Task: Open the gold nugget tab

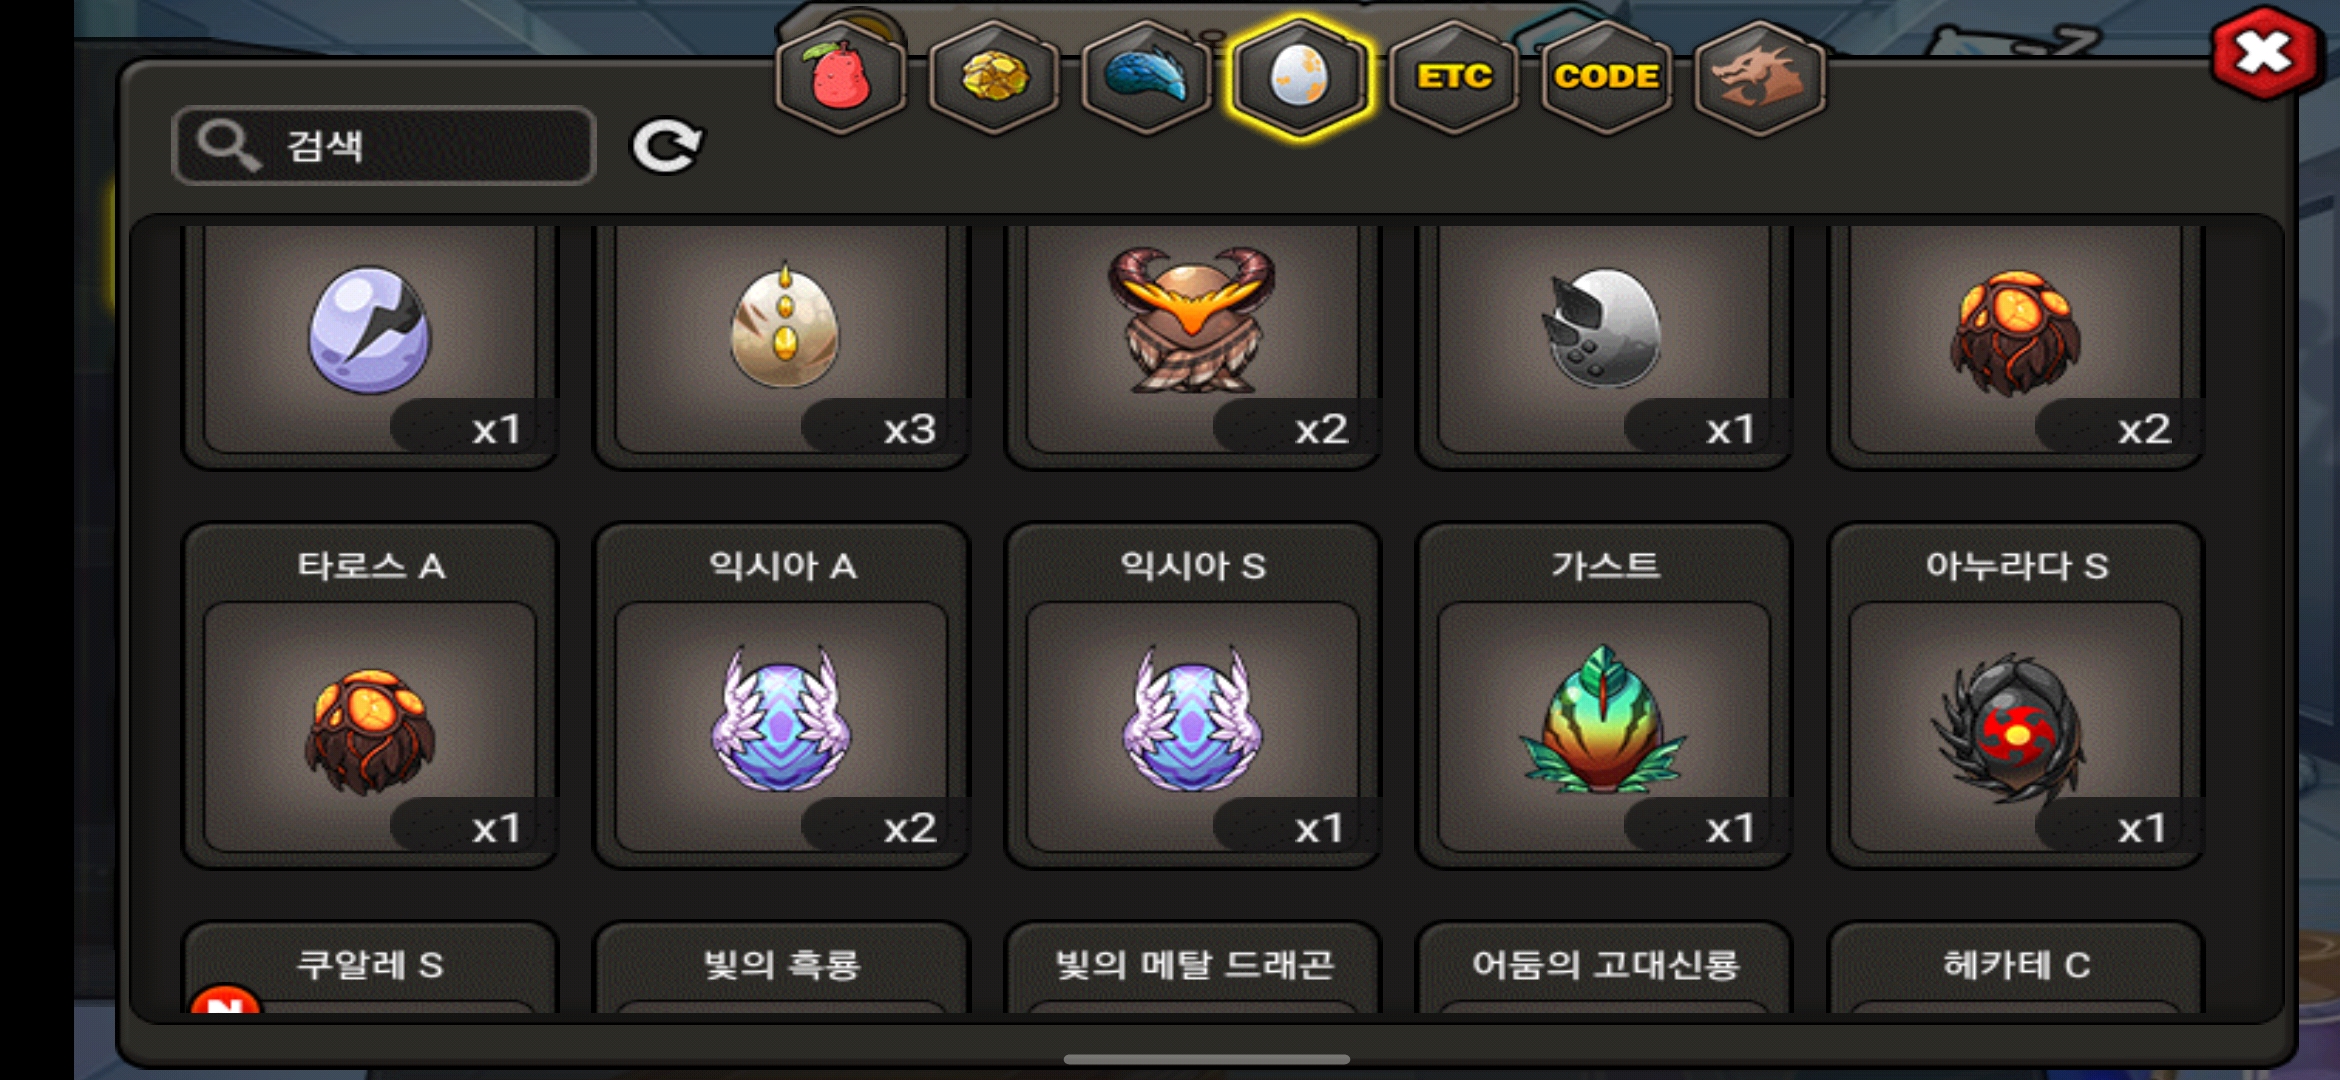Action: (994, 78)
